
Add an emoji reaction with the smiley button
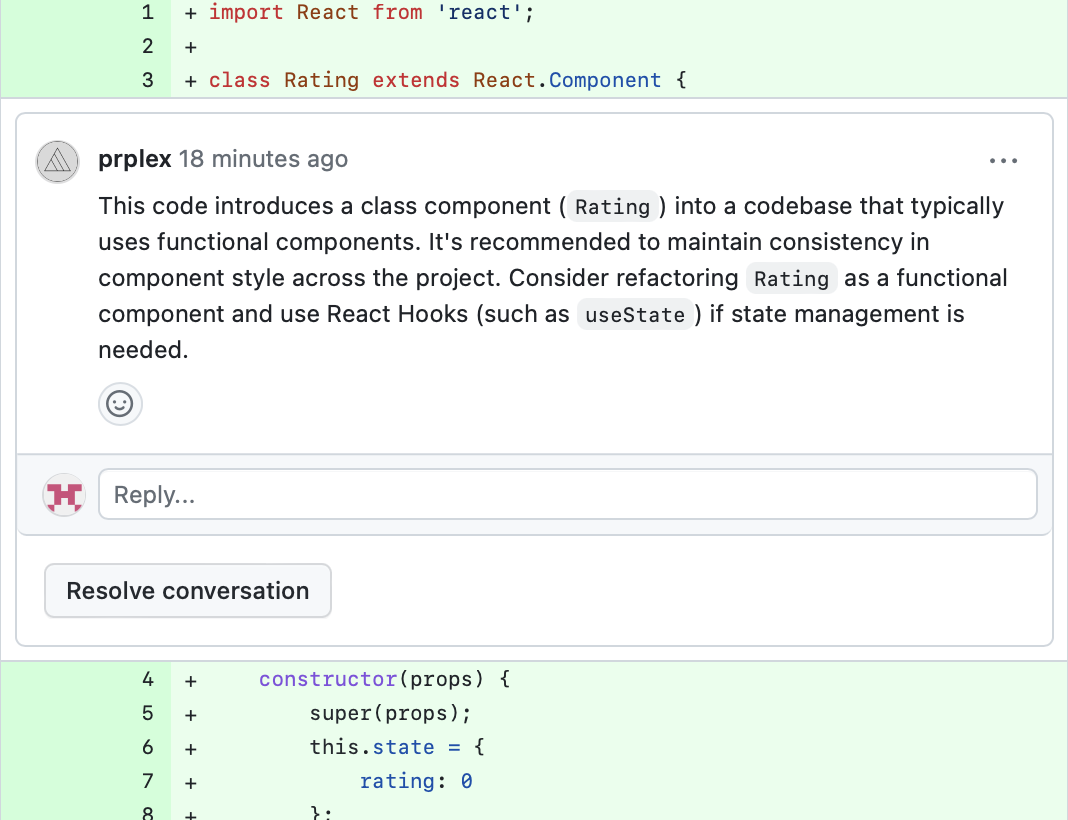tap(120, 404)
